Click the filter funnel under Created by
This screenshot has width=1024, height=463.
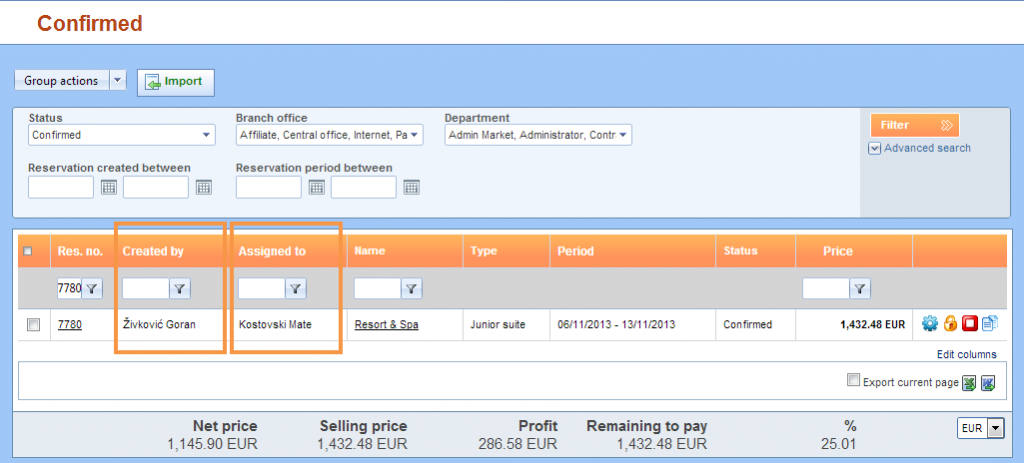180,288
